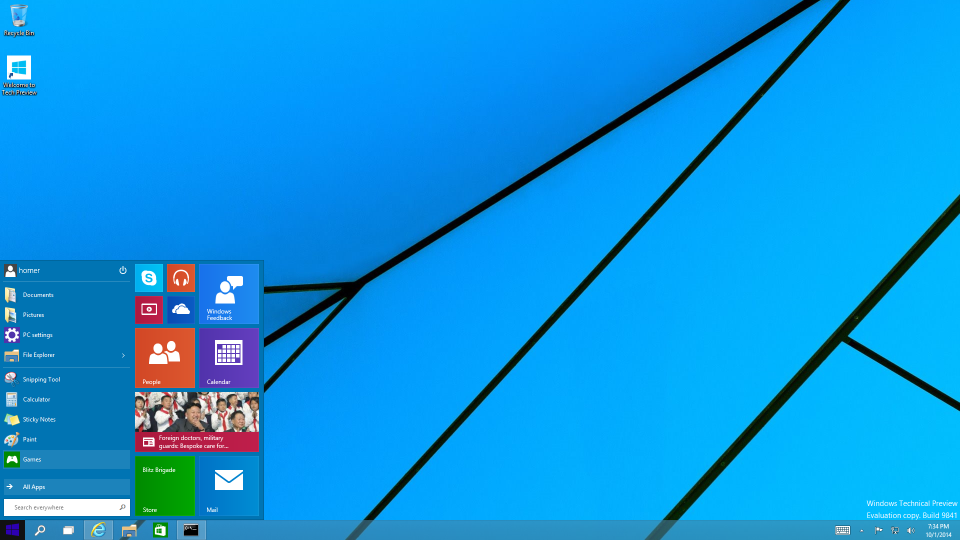Open the Video tile
This screenshot has height=540, width=960.
tap(149, 310)
